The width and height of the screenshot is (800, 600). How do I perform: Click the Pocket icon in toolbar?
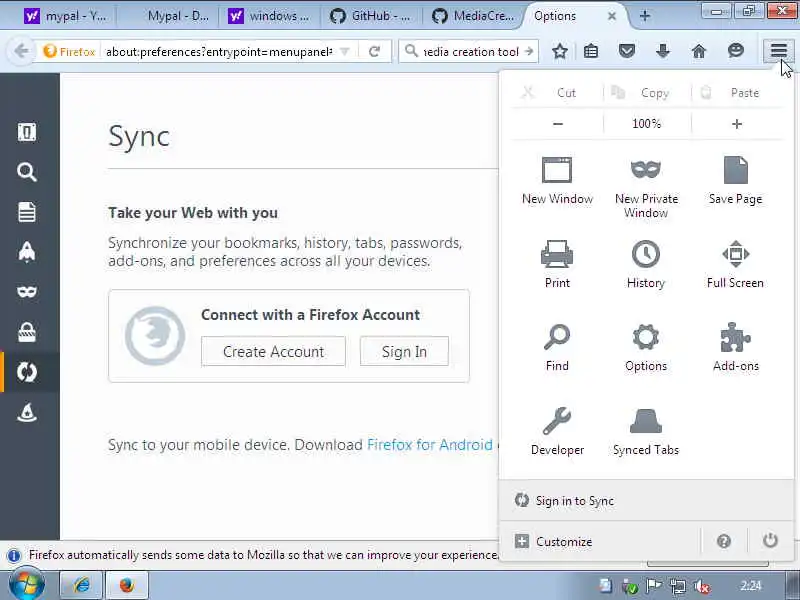tap(627, 51)
